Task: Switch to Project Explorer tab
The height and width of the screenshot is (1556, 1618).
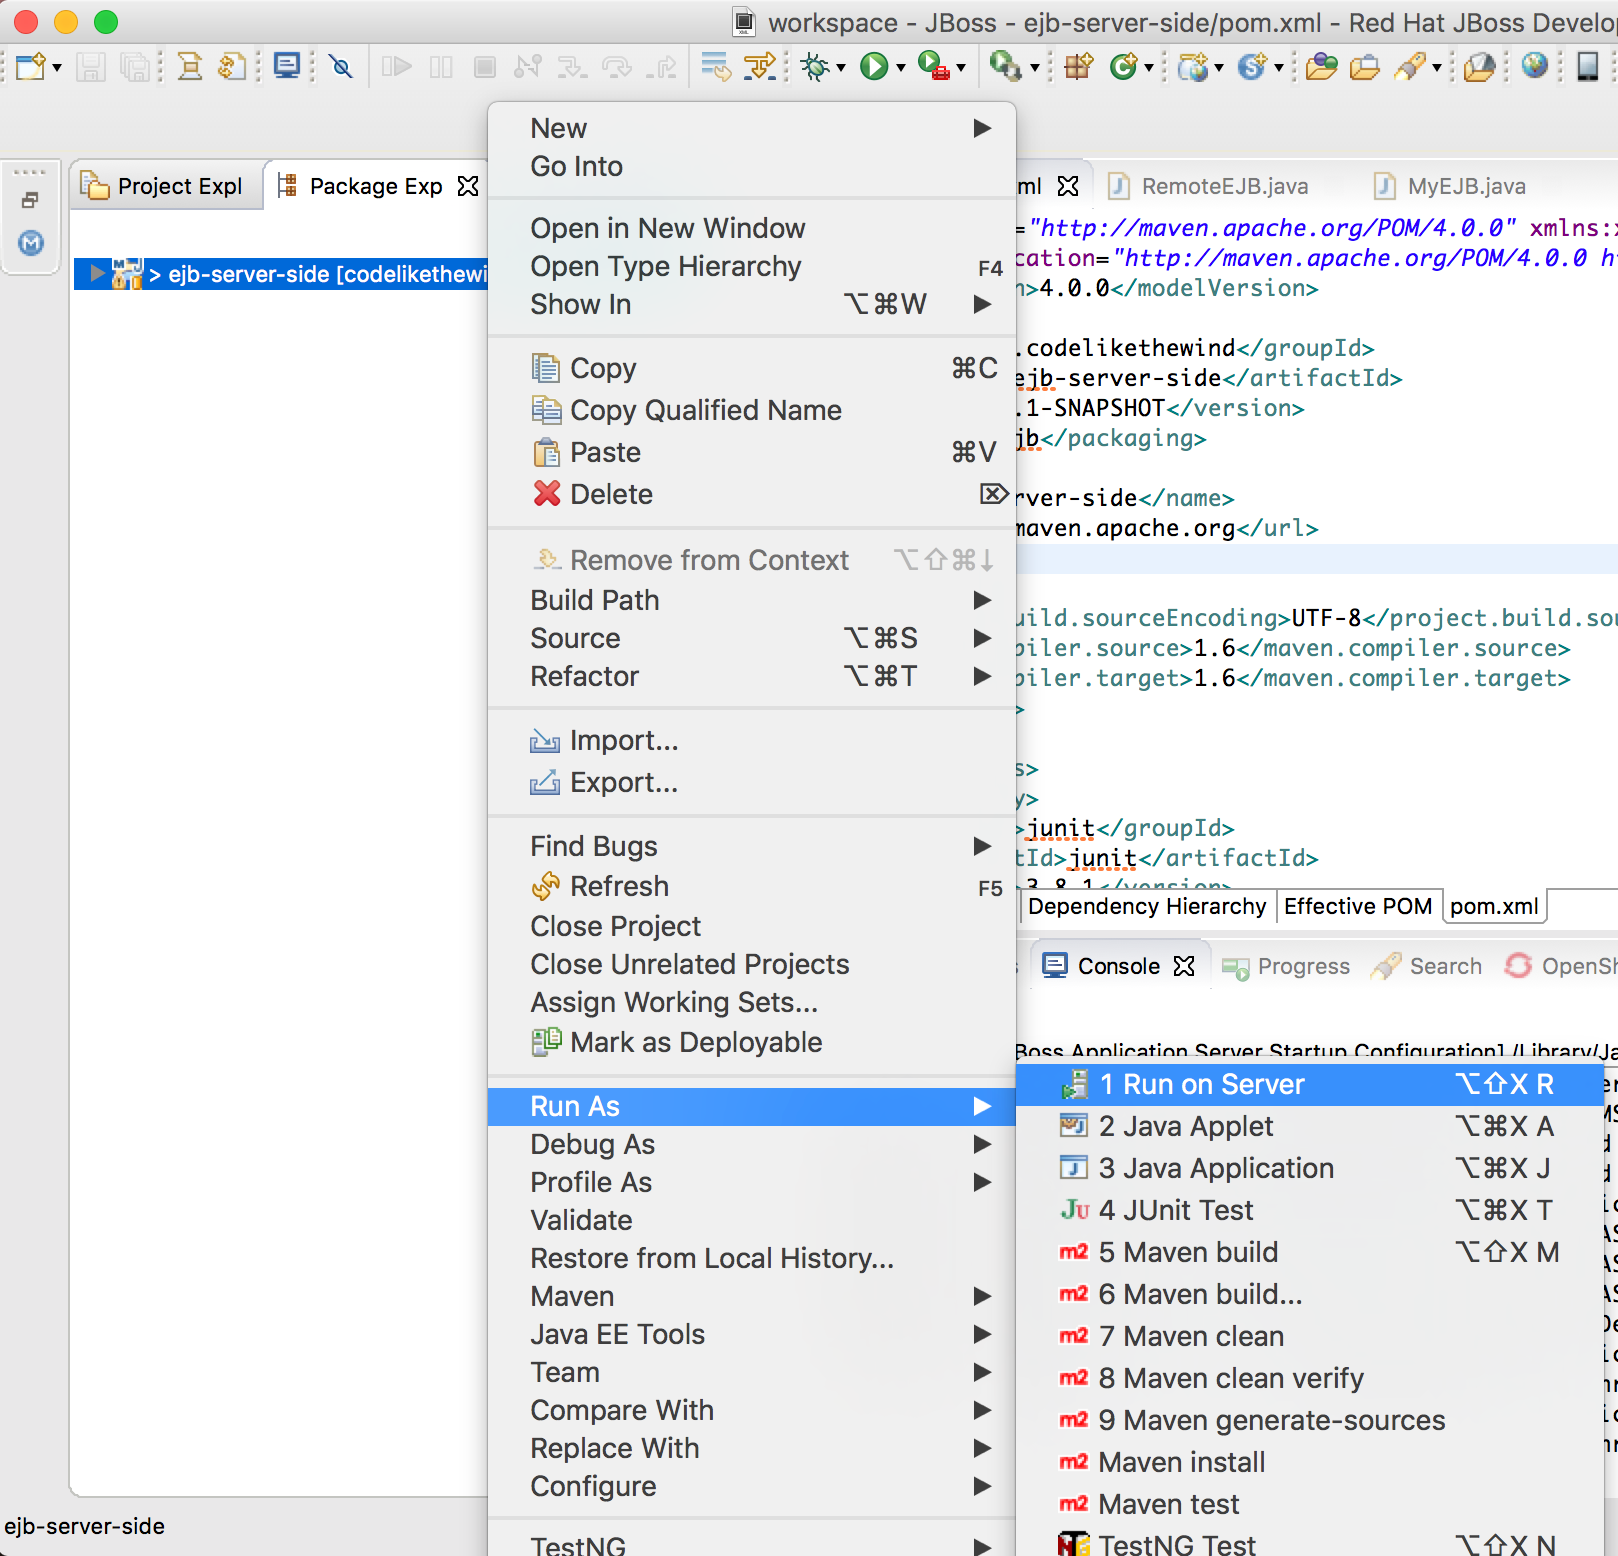Action: [x=165, y=187]
